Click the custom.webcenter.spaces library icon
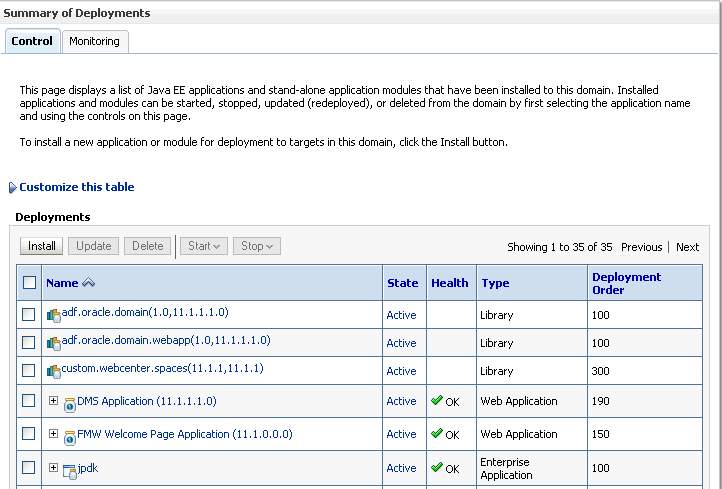722x489 pixels. [54, 371]
